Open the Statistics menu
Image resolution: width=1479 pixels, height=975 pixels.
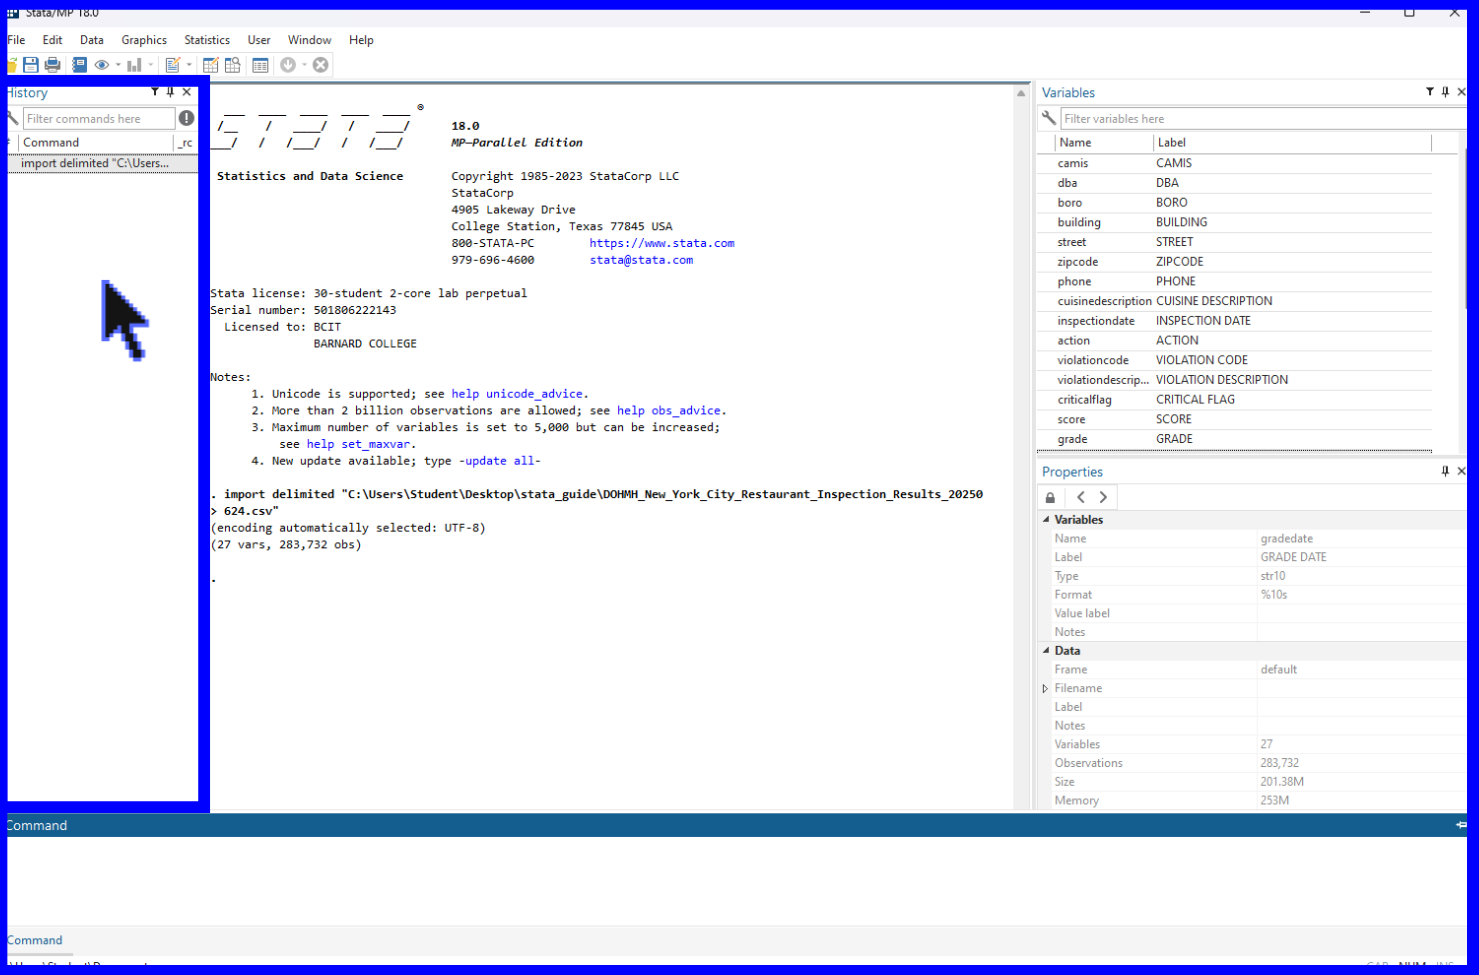(x=206, y=40)
